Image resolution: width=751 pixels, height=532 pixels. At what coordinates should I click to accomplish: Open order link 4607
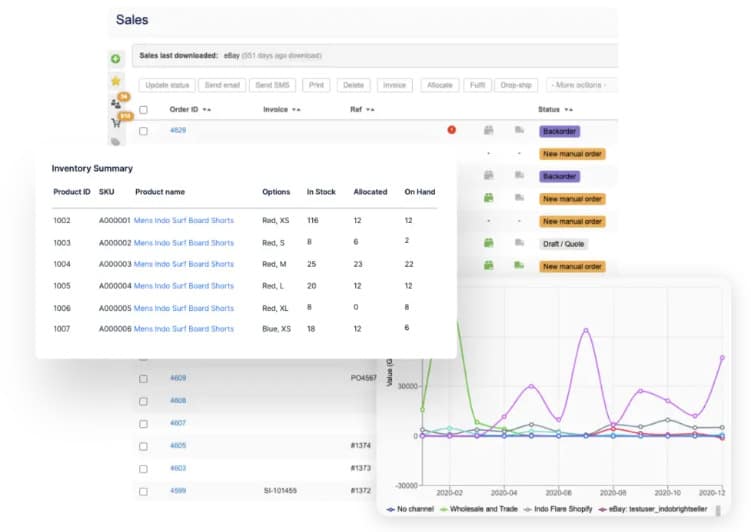point(178,423)
